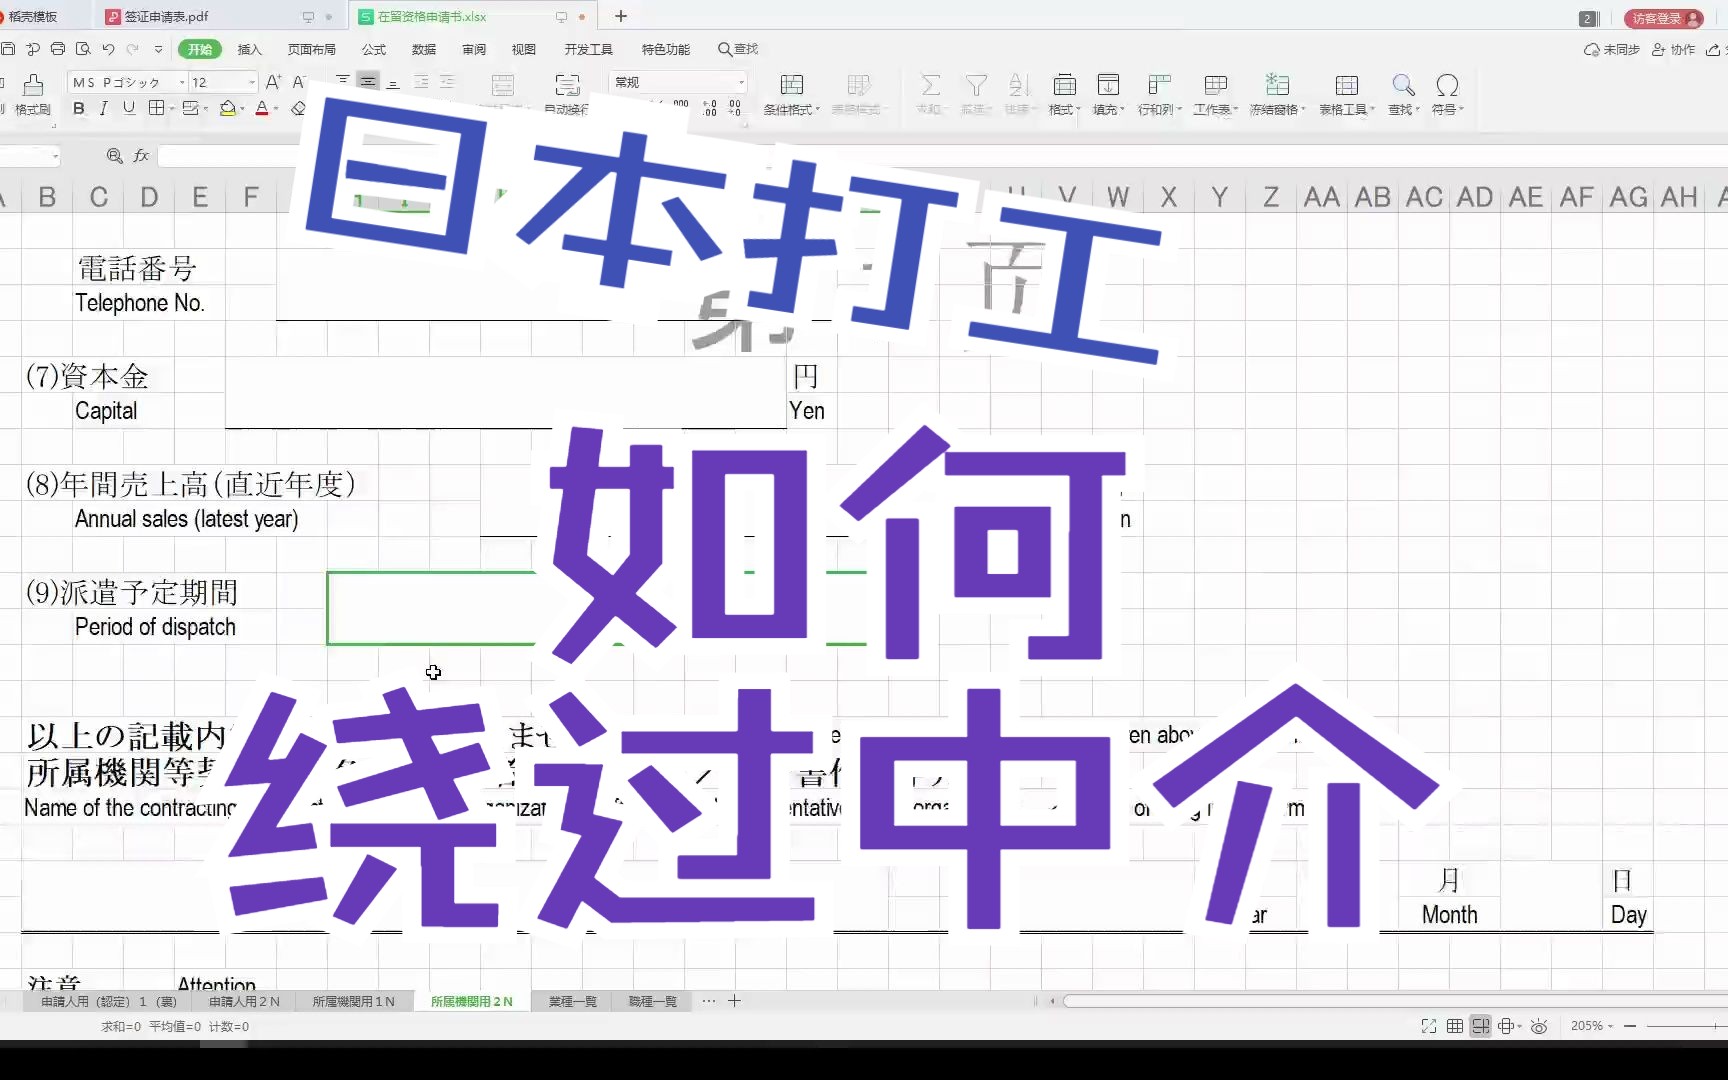Open the 条件格式 conditional formatting menu

click(x=791, y=95)
